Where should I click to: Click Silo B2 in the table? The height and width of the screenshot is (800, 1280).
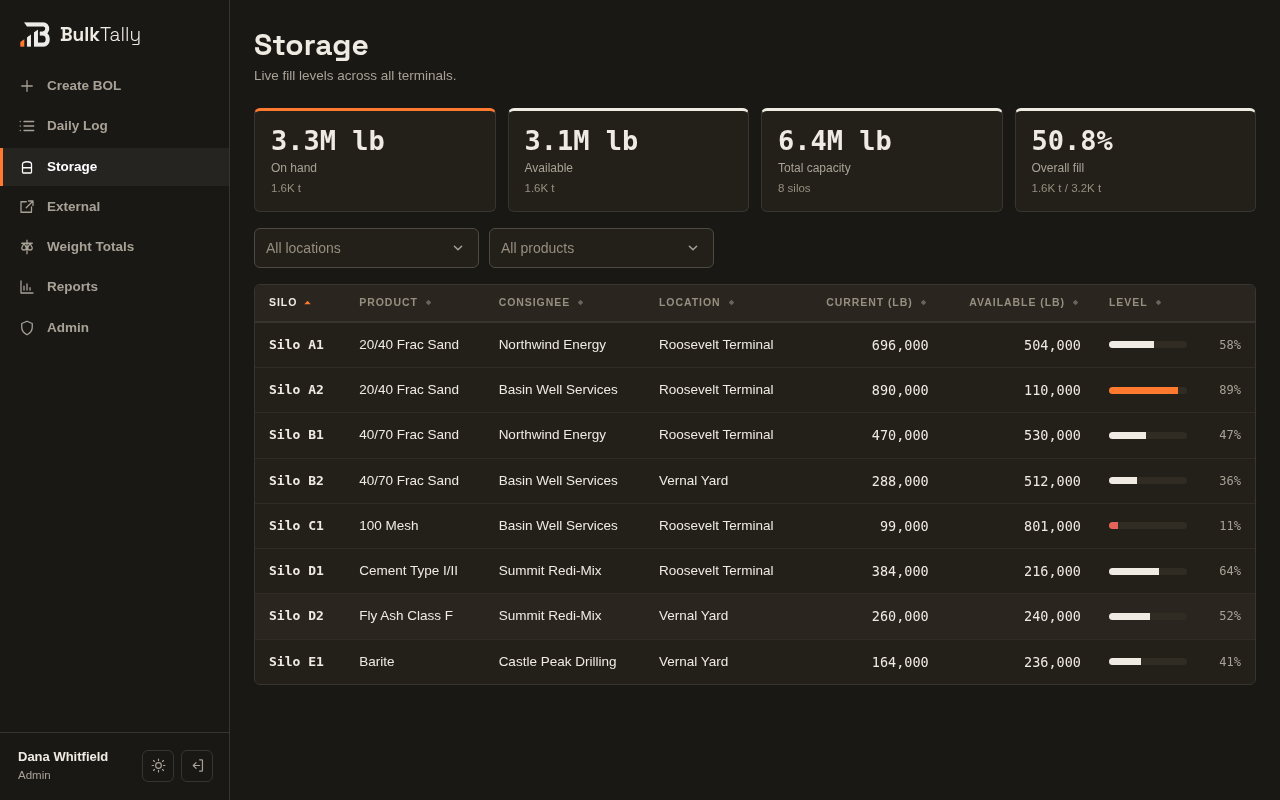pos(296,481)
